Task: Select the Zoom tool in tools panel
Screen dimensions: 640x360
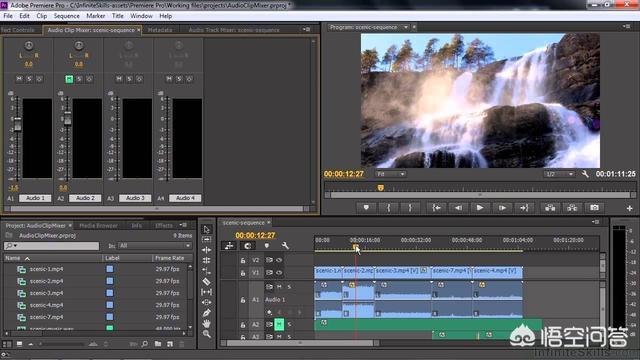Action: (207, 334)
